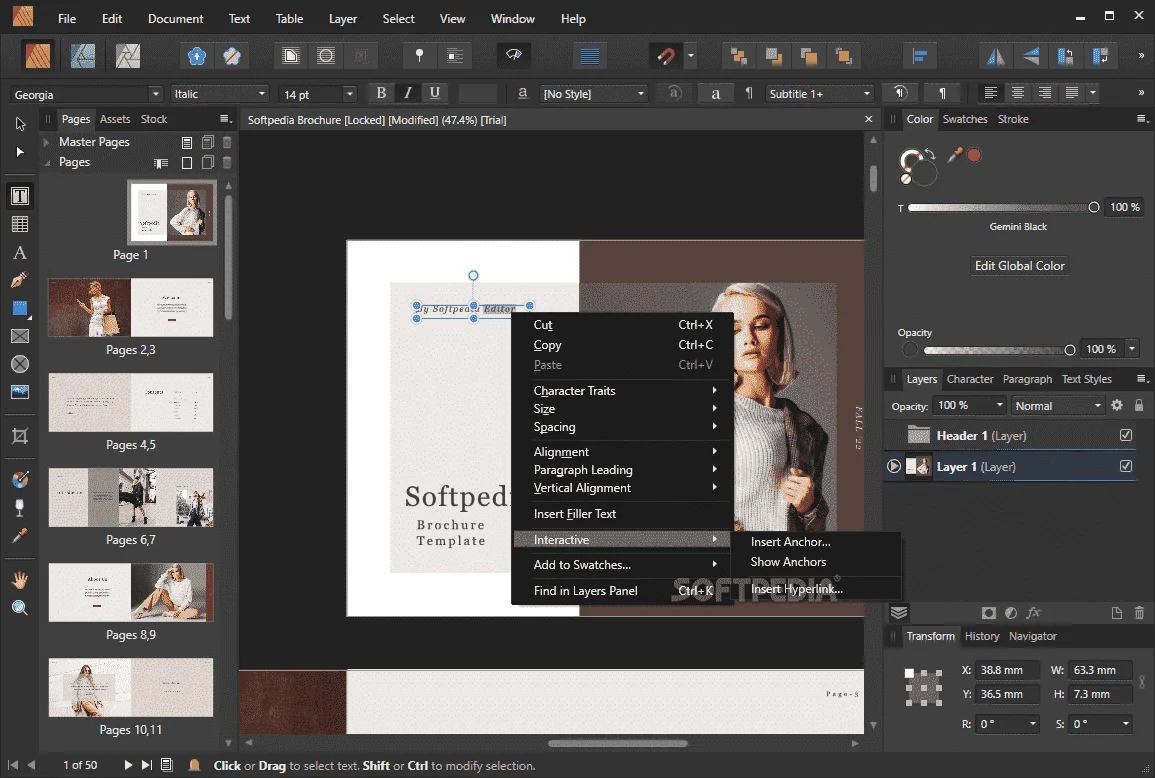Screen dimensions: 1155x778
Task: Toggle visibility of Header 1 layer
Action: tap(1126, 435)
